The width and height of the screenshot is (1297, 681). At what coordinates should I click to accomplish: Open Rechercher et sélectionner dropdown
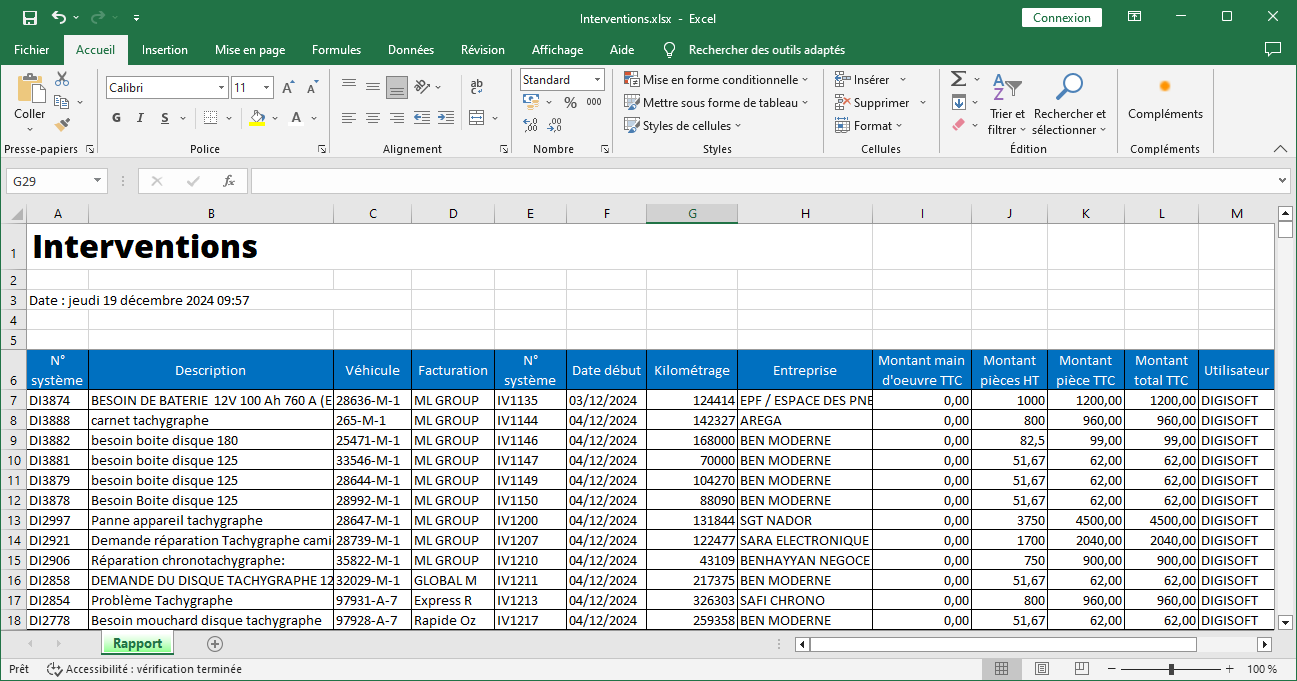coord(1070,104)
